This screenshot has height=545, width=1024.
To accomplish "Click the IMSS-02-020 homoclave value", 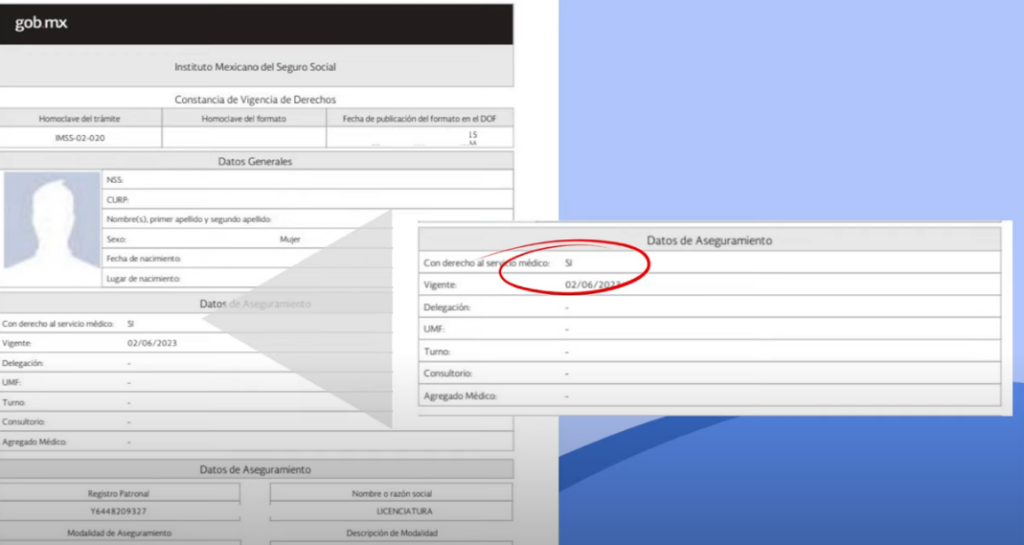I will pos(80,138).
